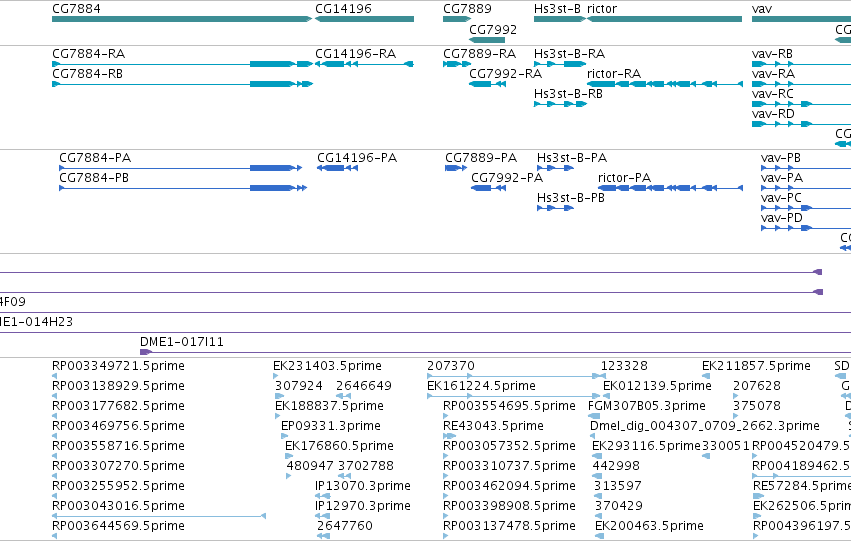This screenshot has height=541, width=851.
Task: Select protein vav-PD
Action: pos(806,228)
